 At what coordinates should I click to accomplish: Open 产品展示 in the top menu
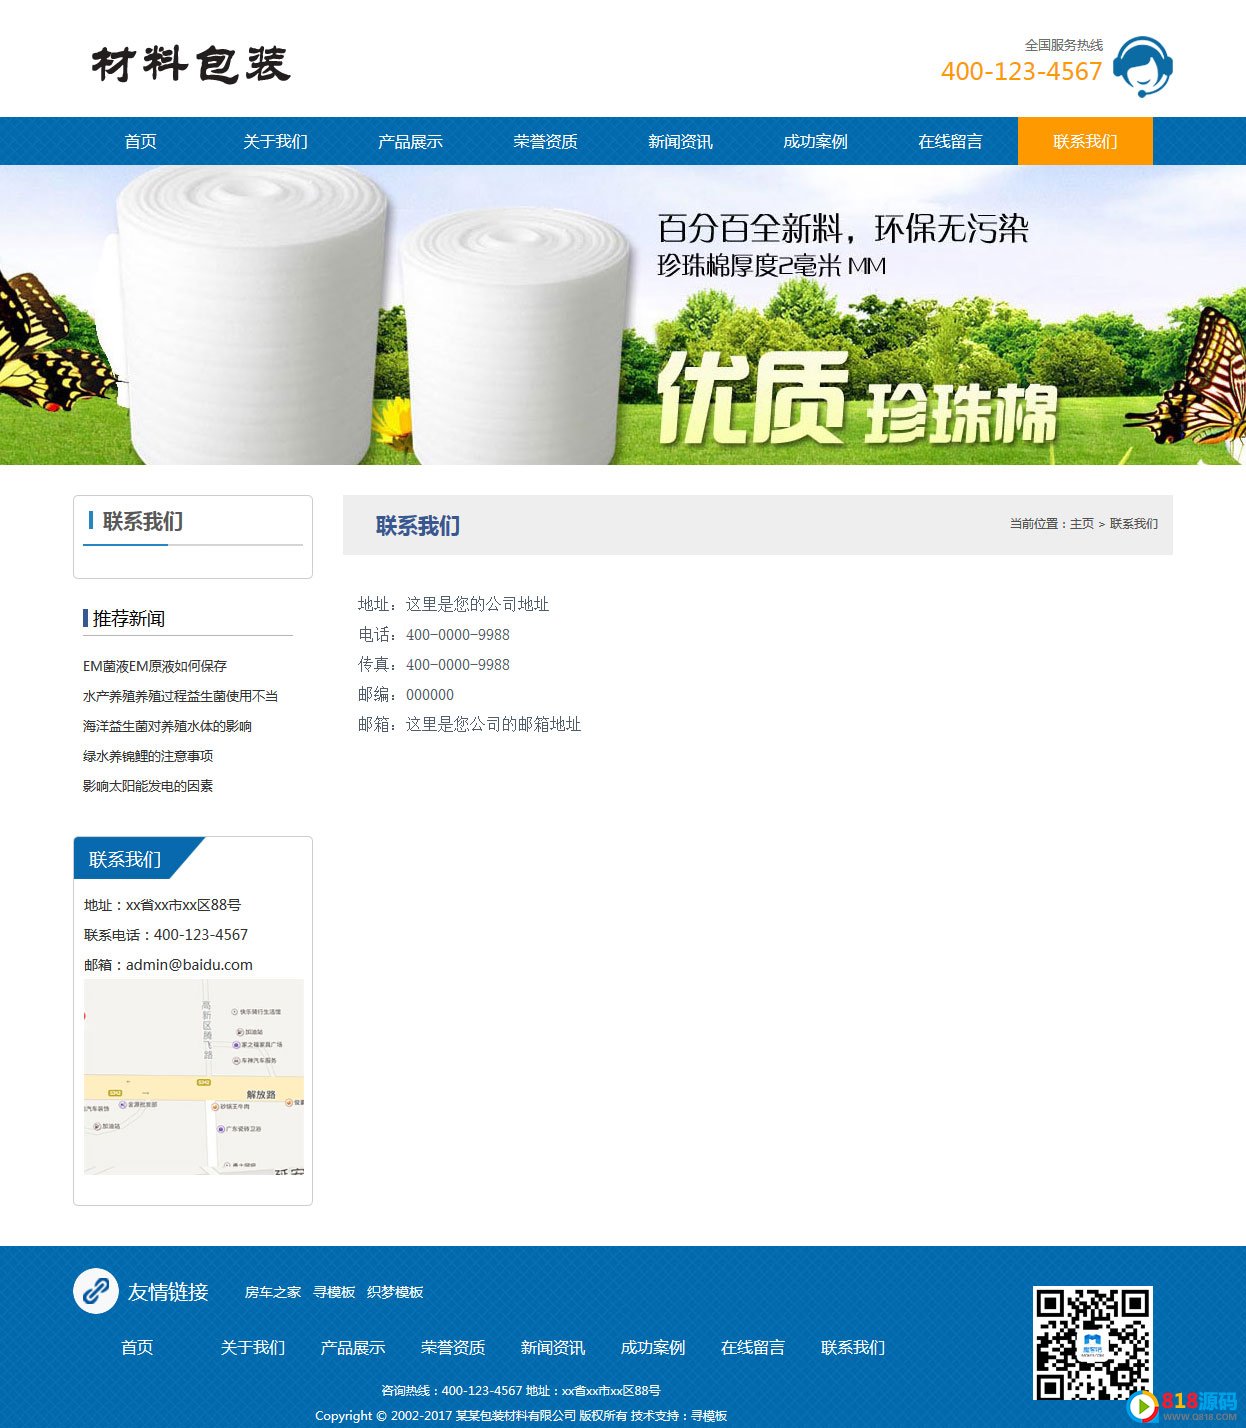[x=410, y=141]
